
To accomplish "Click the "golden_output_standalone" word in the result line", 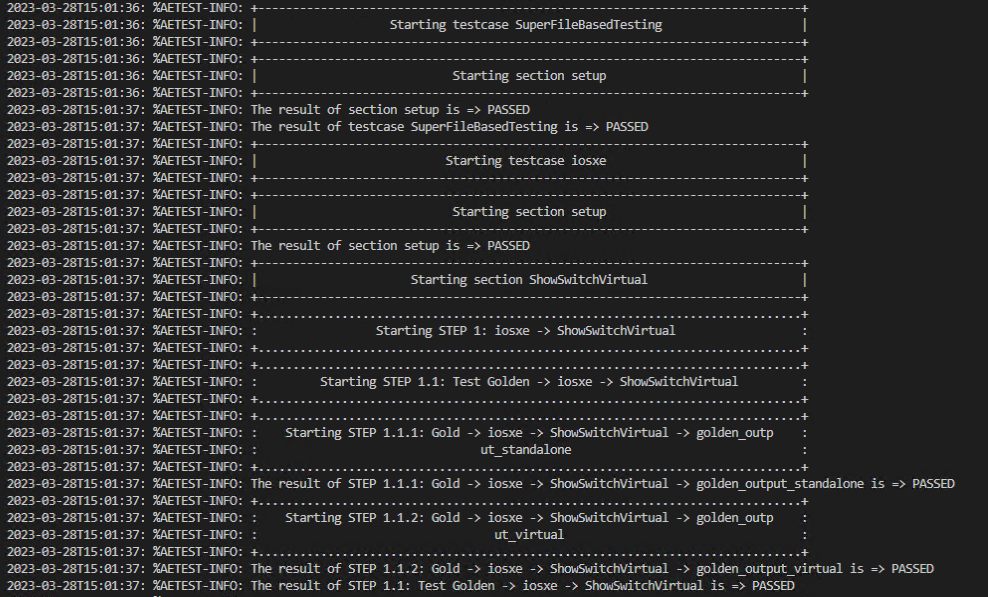I will (780, 484).
